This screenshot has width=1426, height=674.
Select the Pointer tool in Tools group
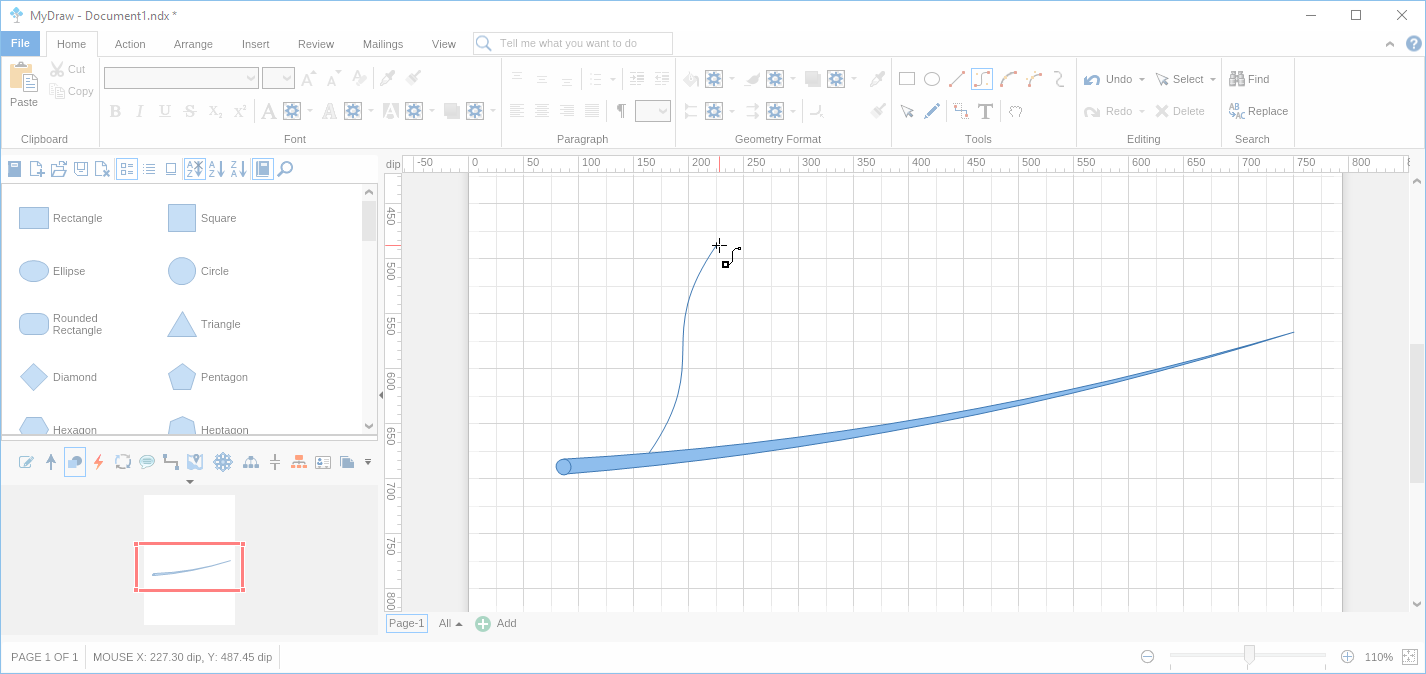coord(907,111)
